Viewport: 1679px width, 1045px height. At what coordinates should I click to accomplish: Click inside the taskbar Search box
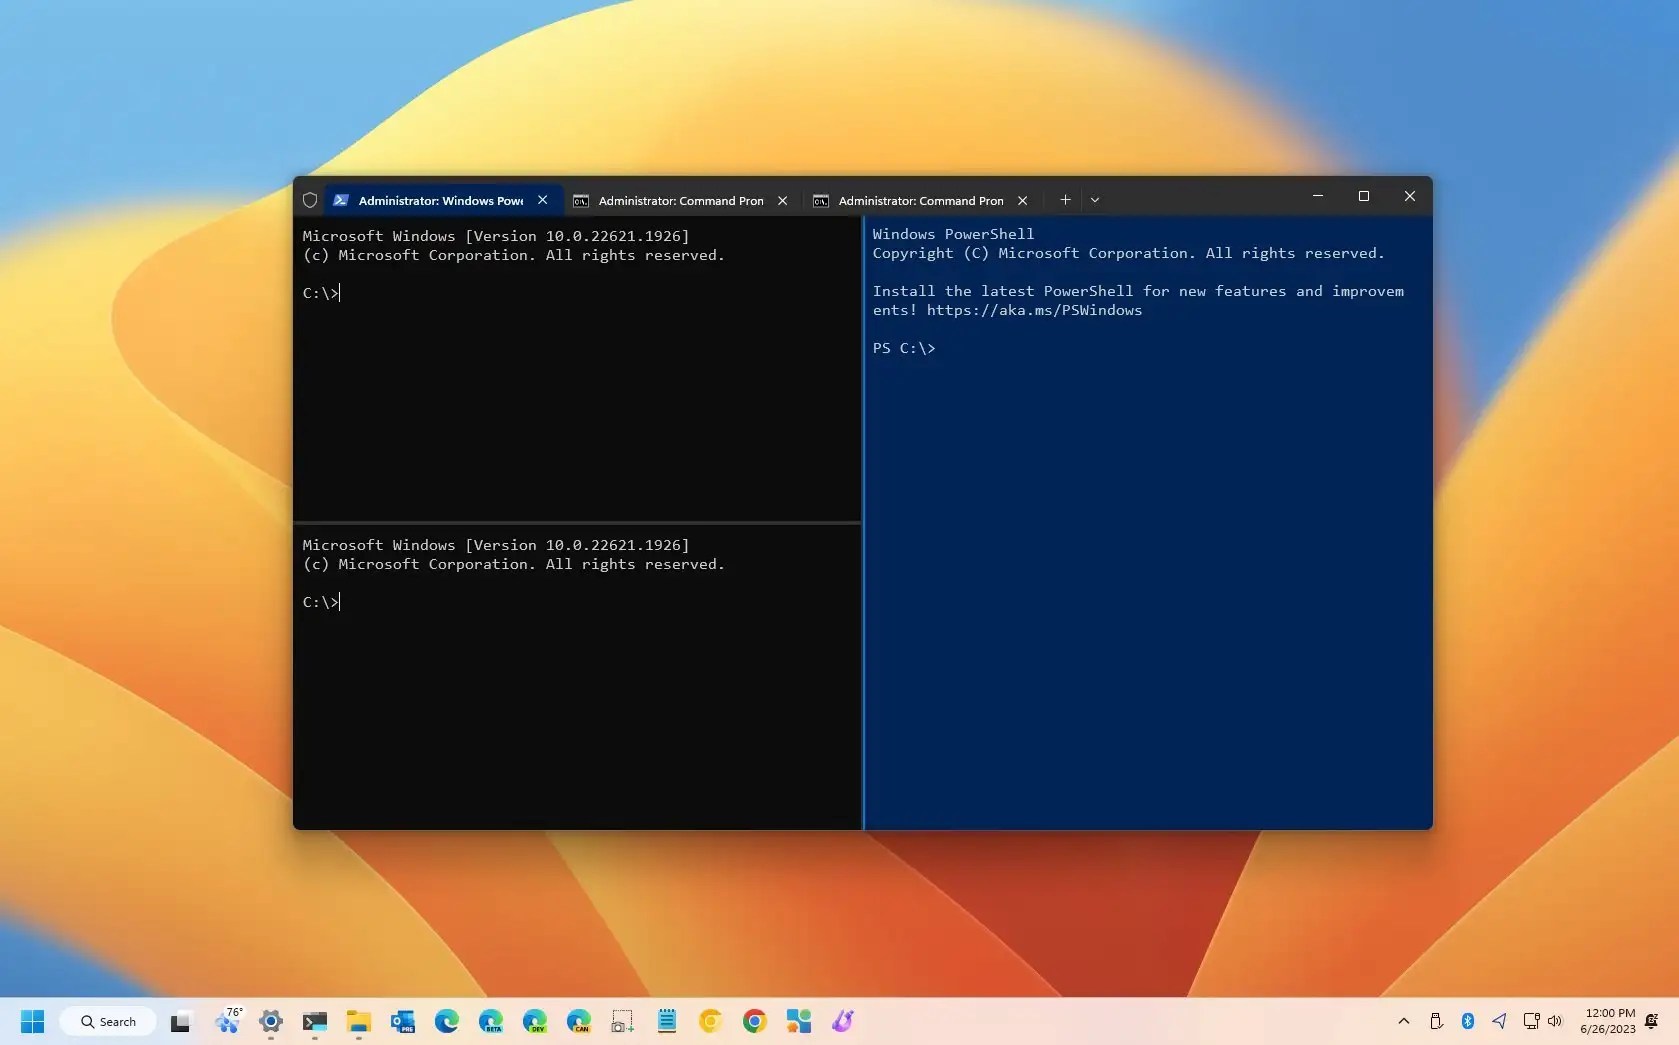coord(108,1021)
